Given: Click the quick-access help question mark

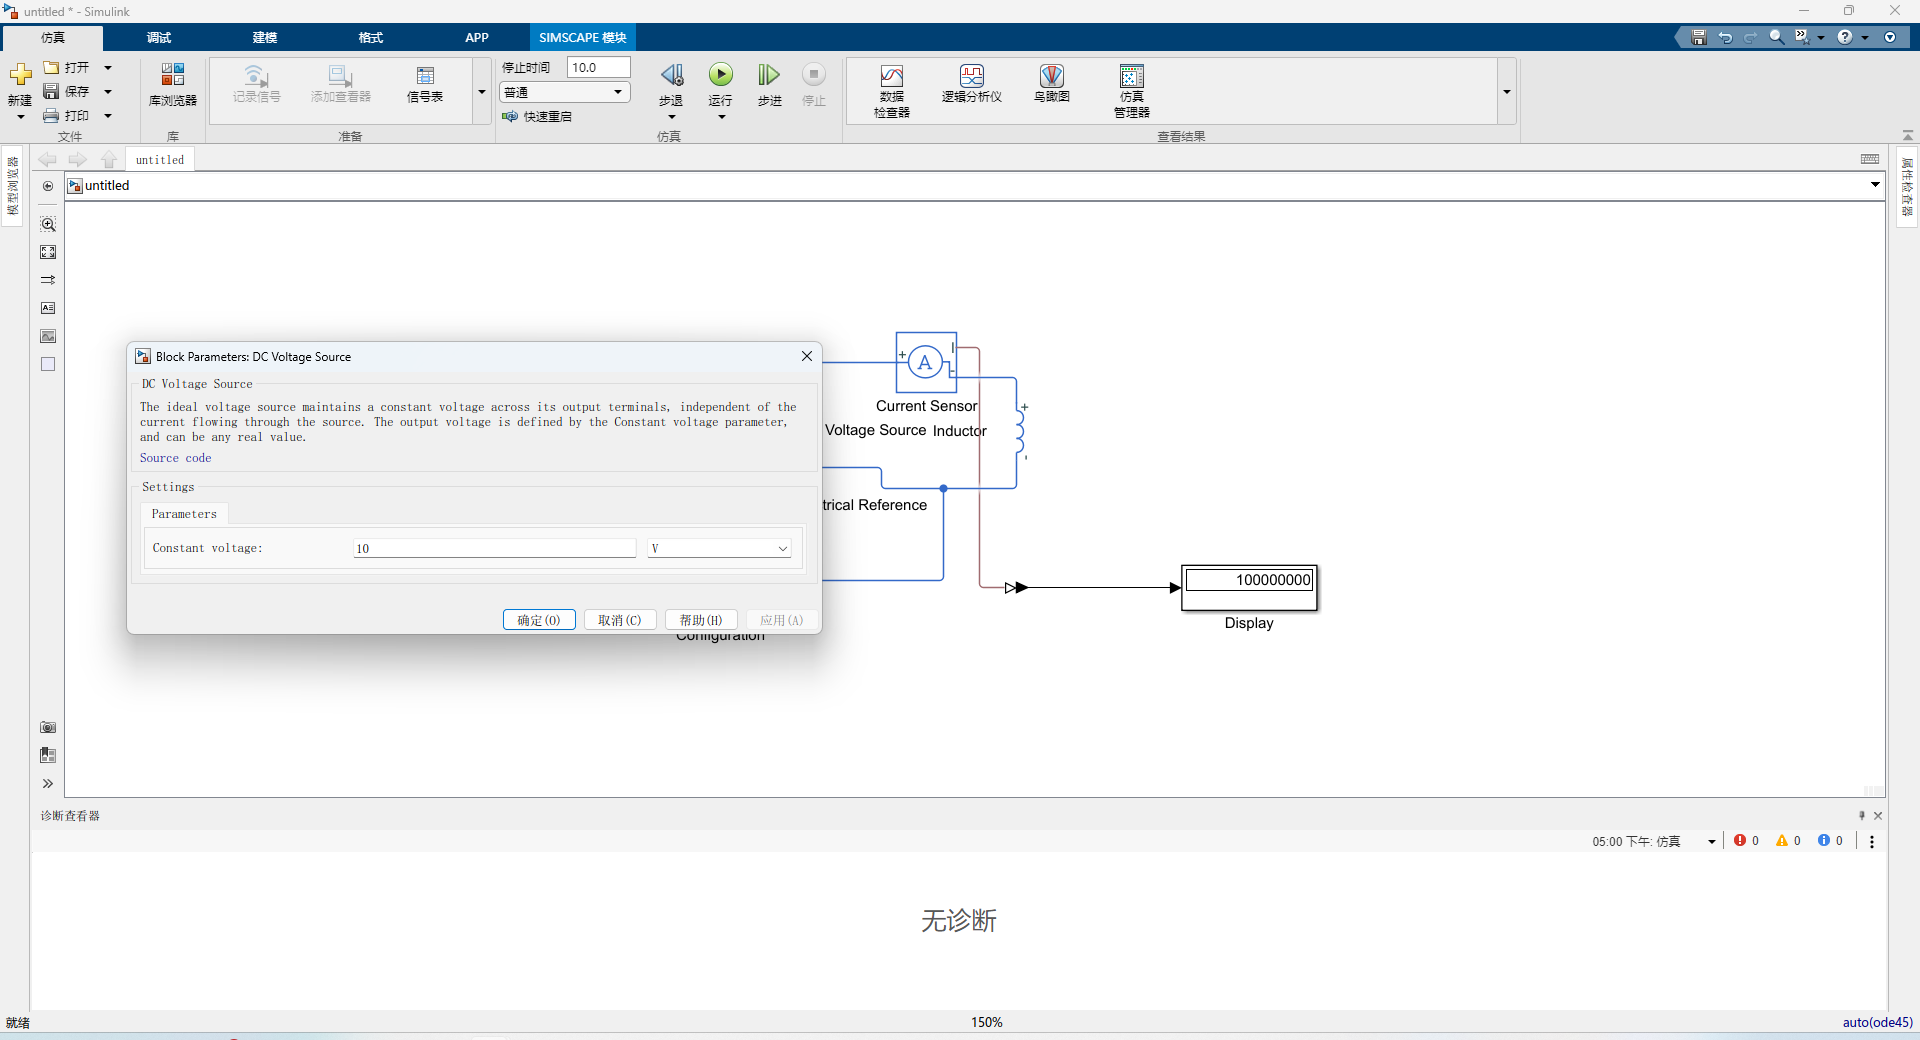Looking at the screenshot, I should (x=1845, y=37).
